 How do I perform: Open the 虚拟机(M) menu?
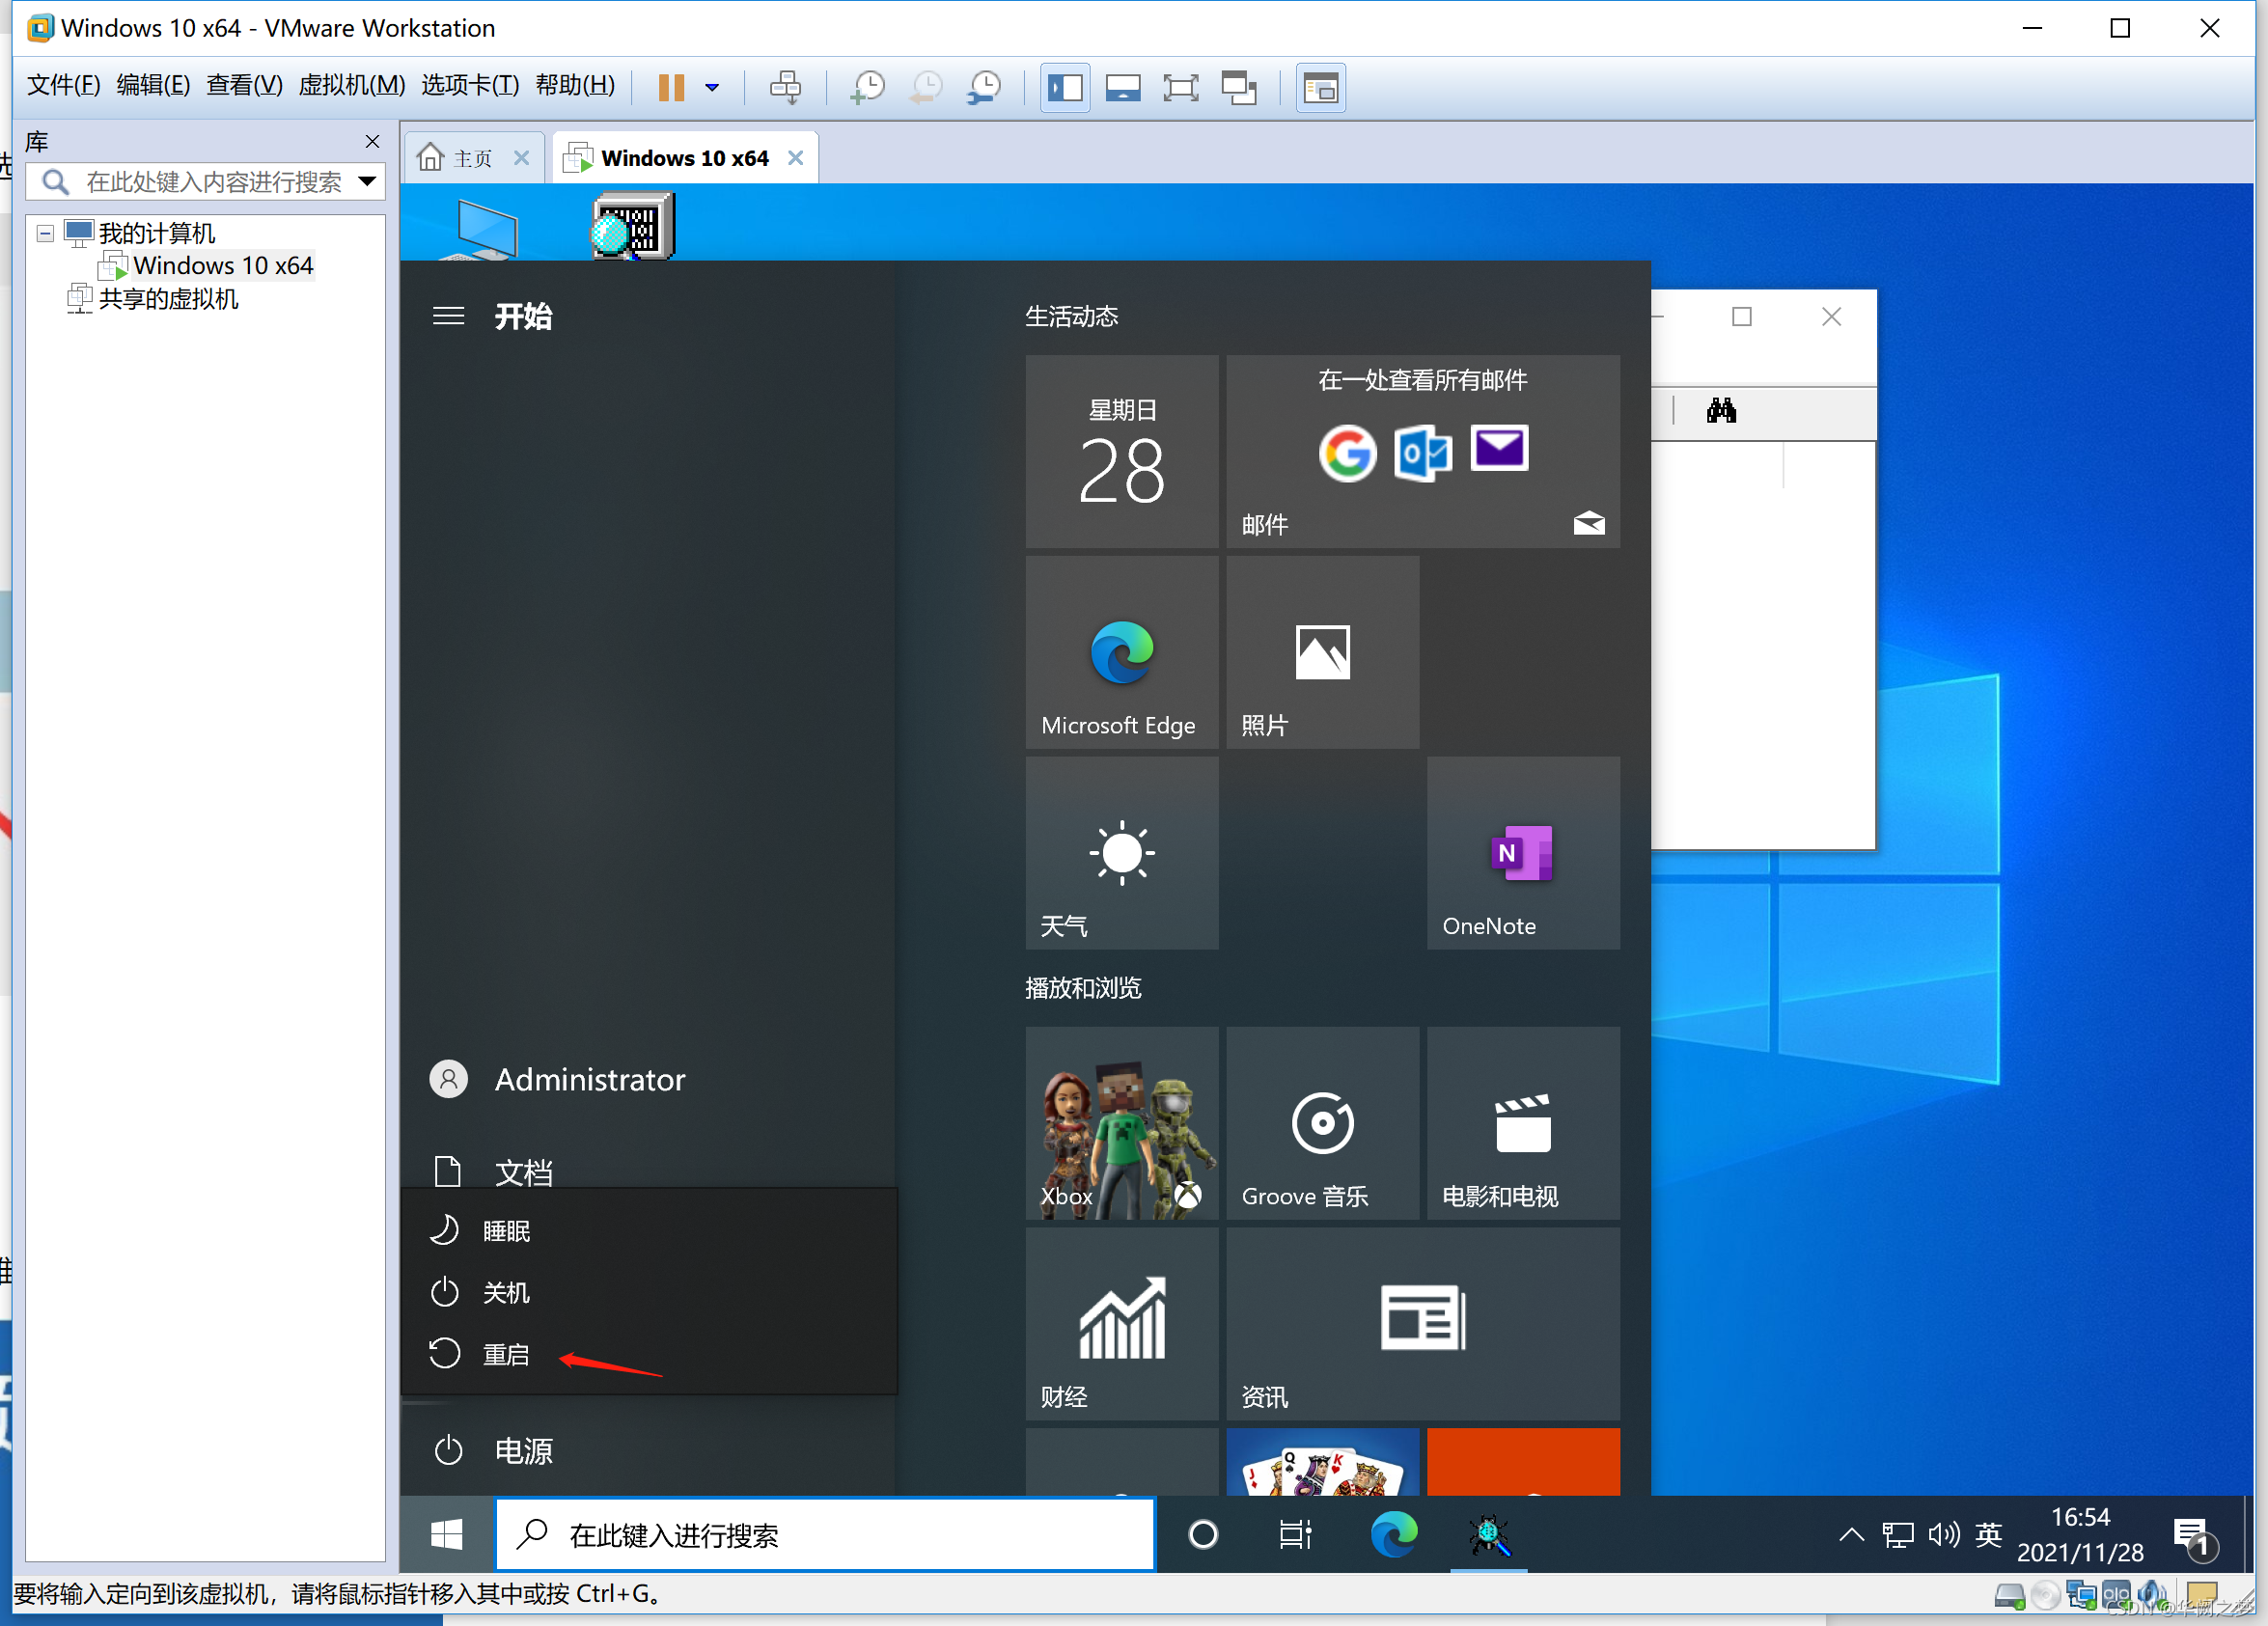351,85
